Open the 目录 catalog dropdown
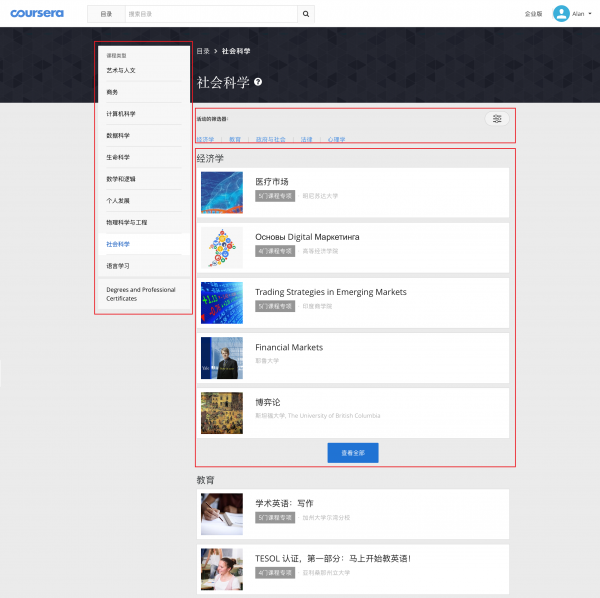 pyautogui.click(x=106, y=14)
